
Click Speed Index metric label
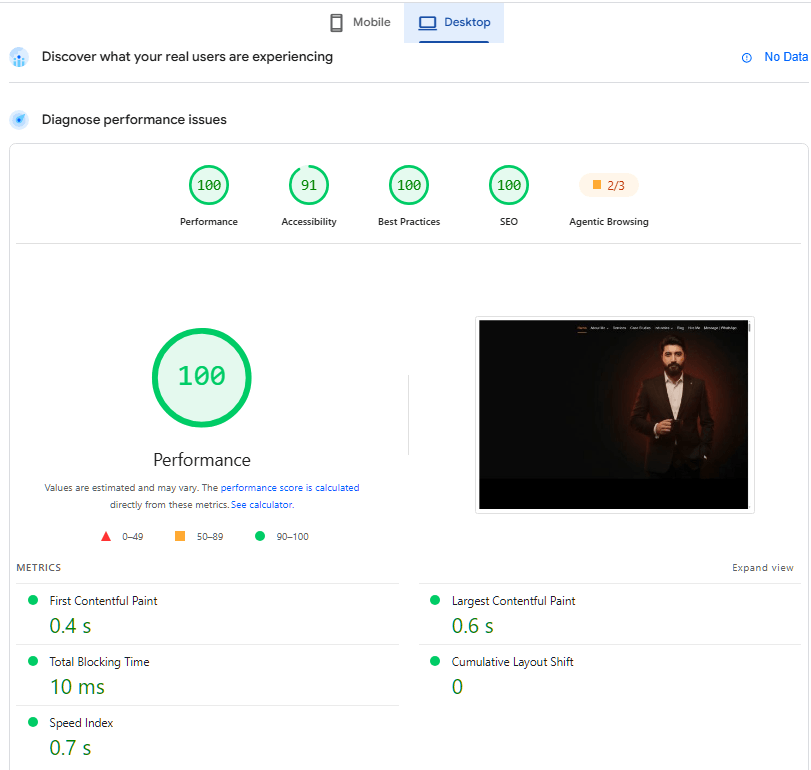[x=81, y=723]
